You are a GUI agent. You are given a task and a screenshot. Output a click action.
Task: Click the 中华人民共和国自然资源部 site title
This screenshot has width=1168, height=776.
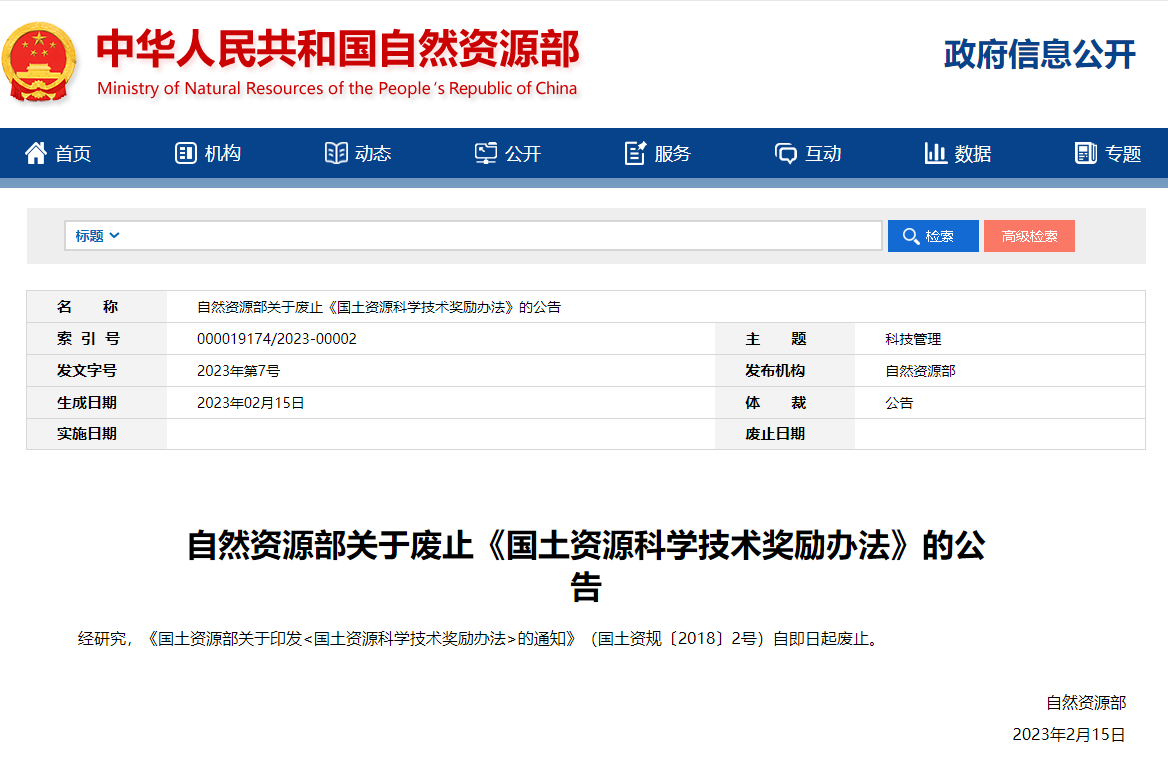point(337,50)
